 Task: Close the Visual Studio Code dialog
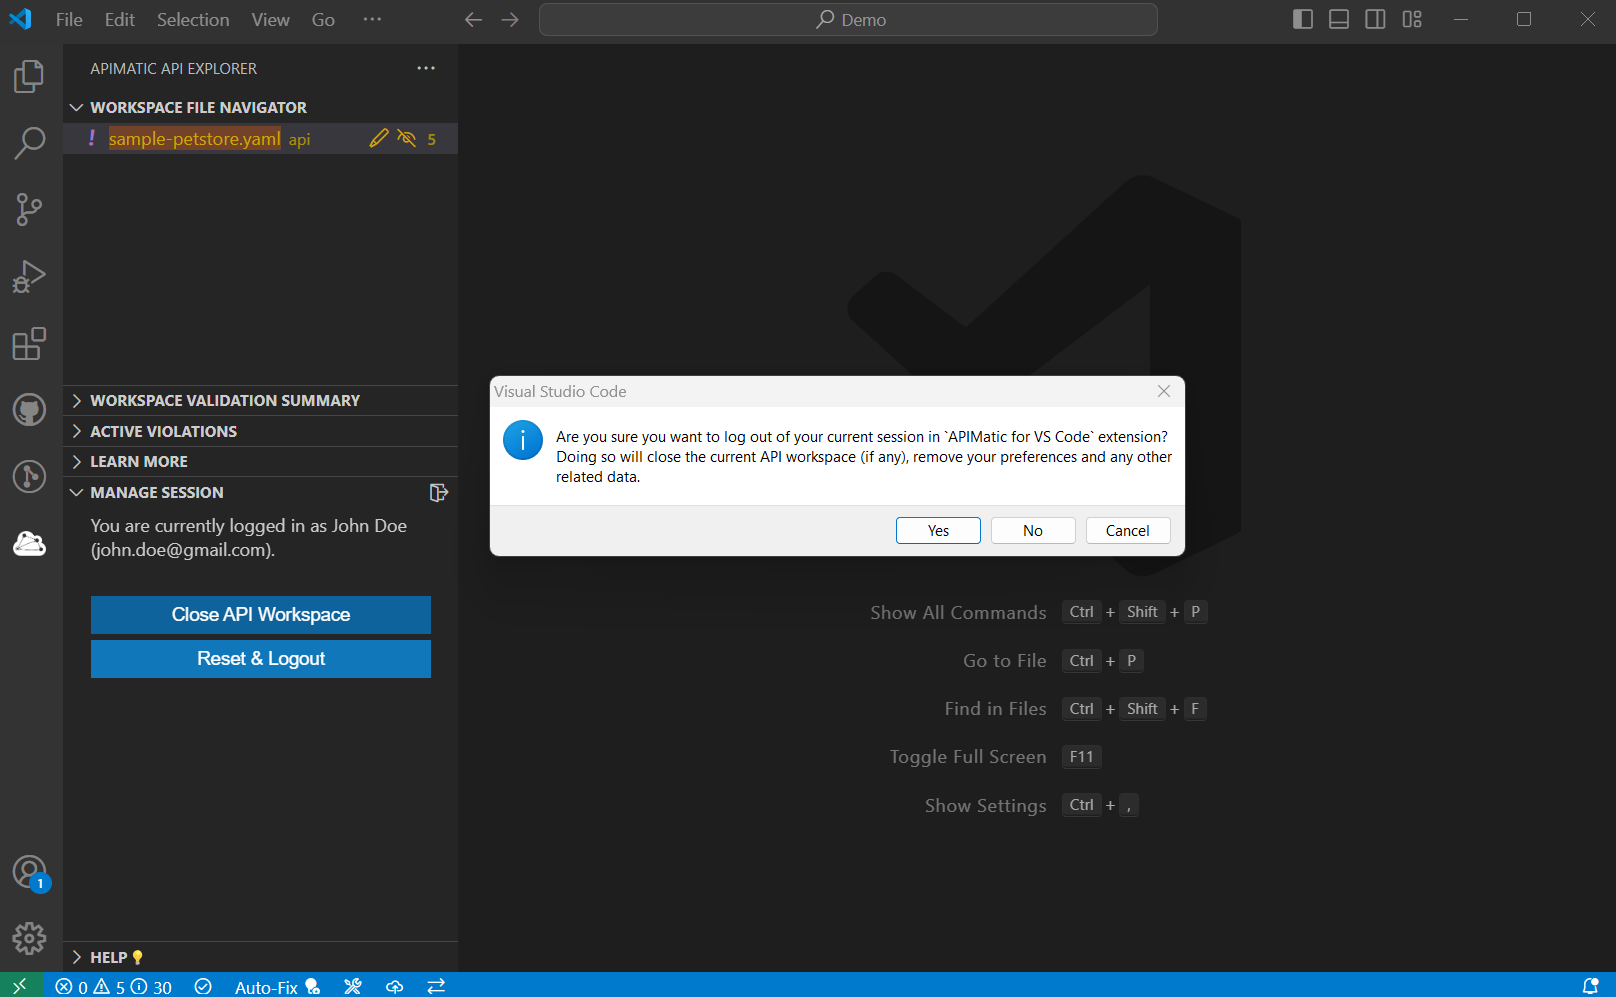(1164, 391)
